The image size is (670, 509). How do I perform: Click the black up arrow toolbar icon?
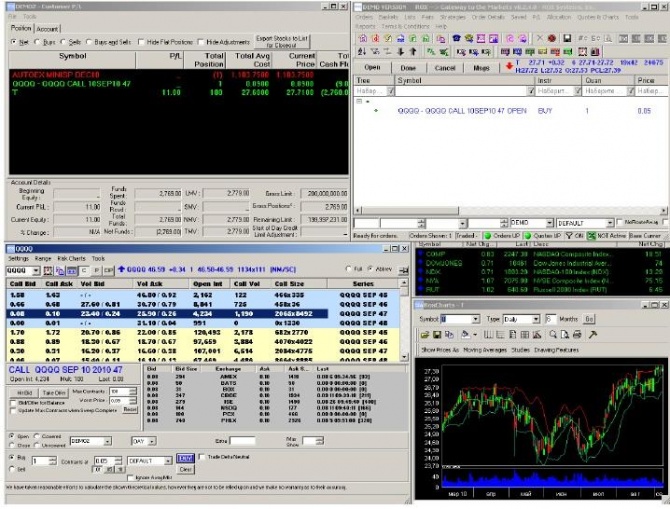(x=413, y=52)
